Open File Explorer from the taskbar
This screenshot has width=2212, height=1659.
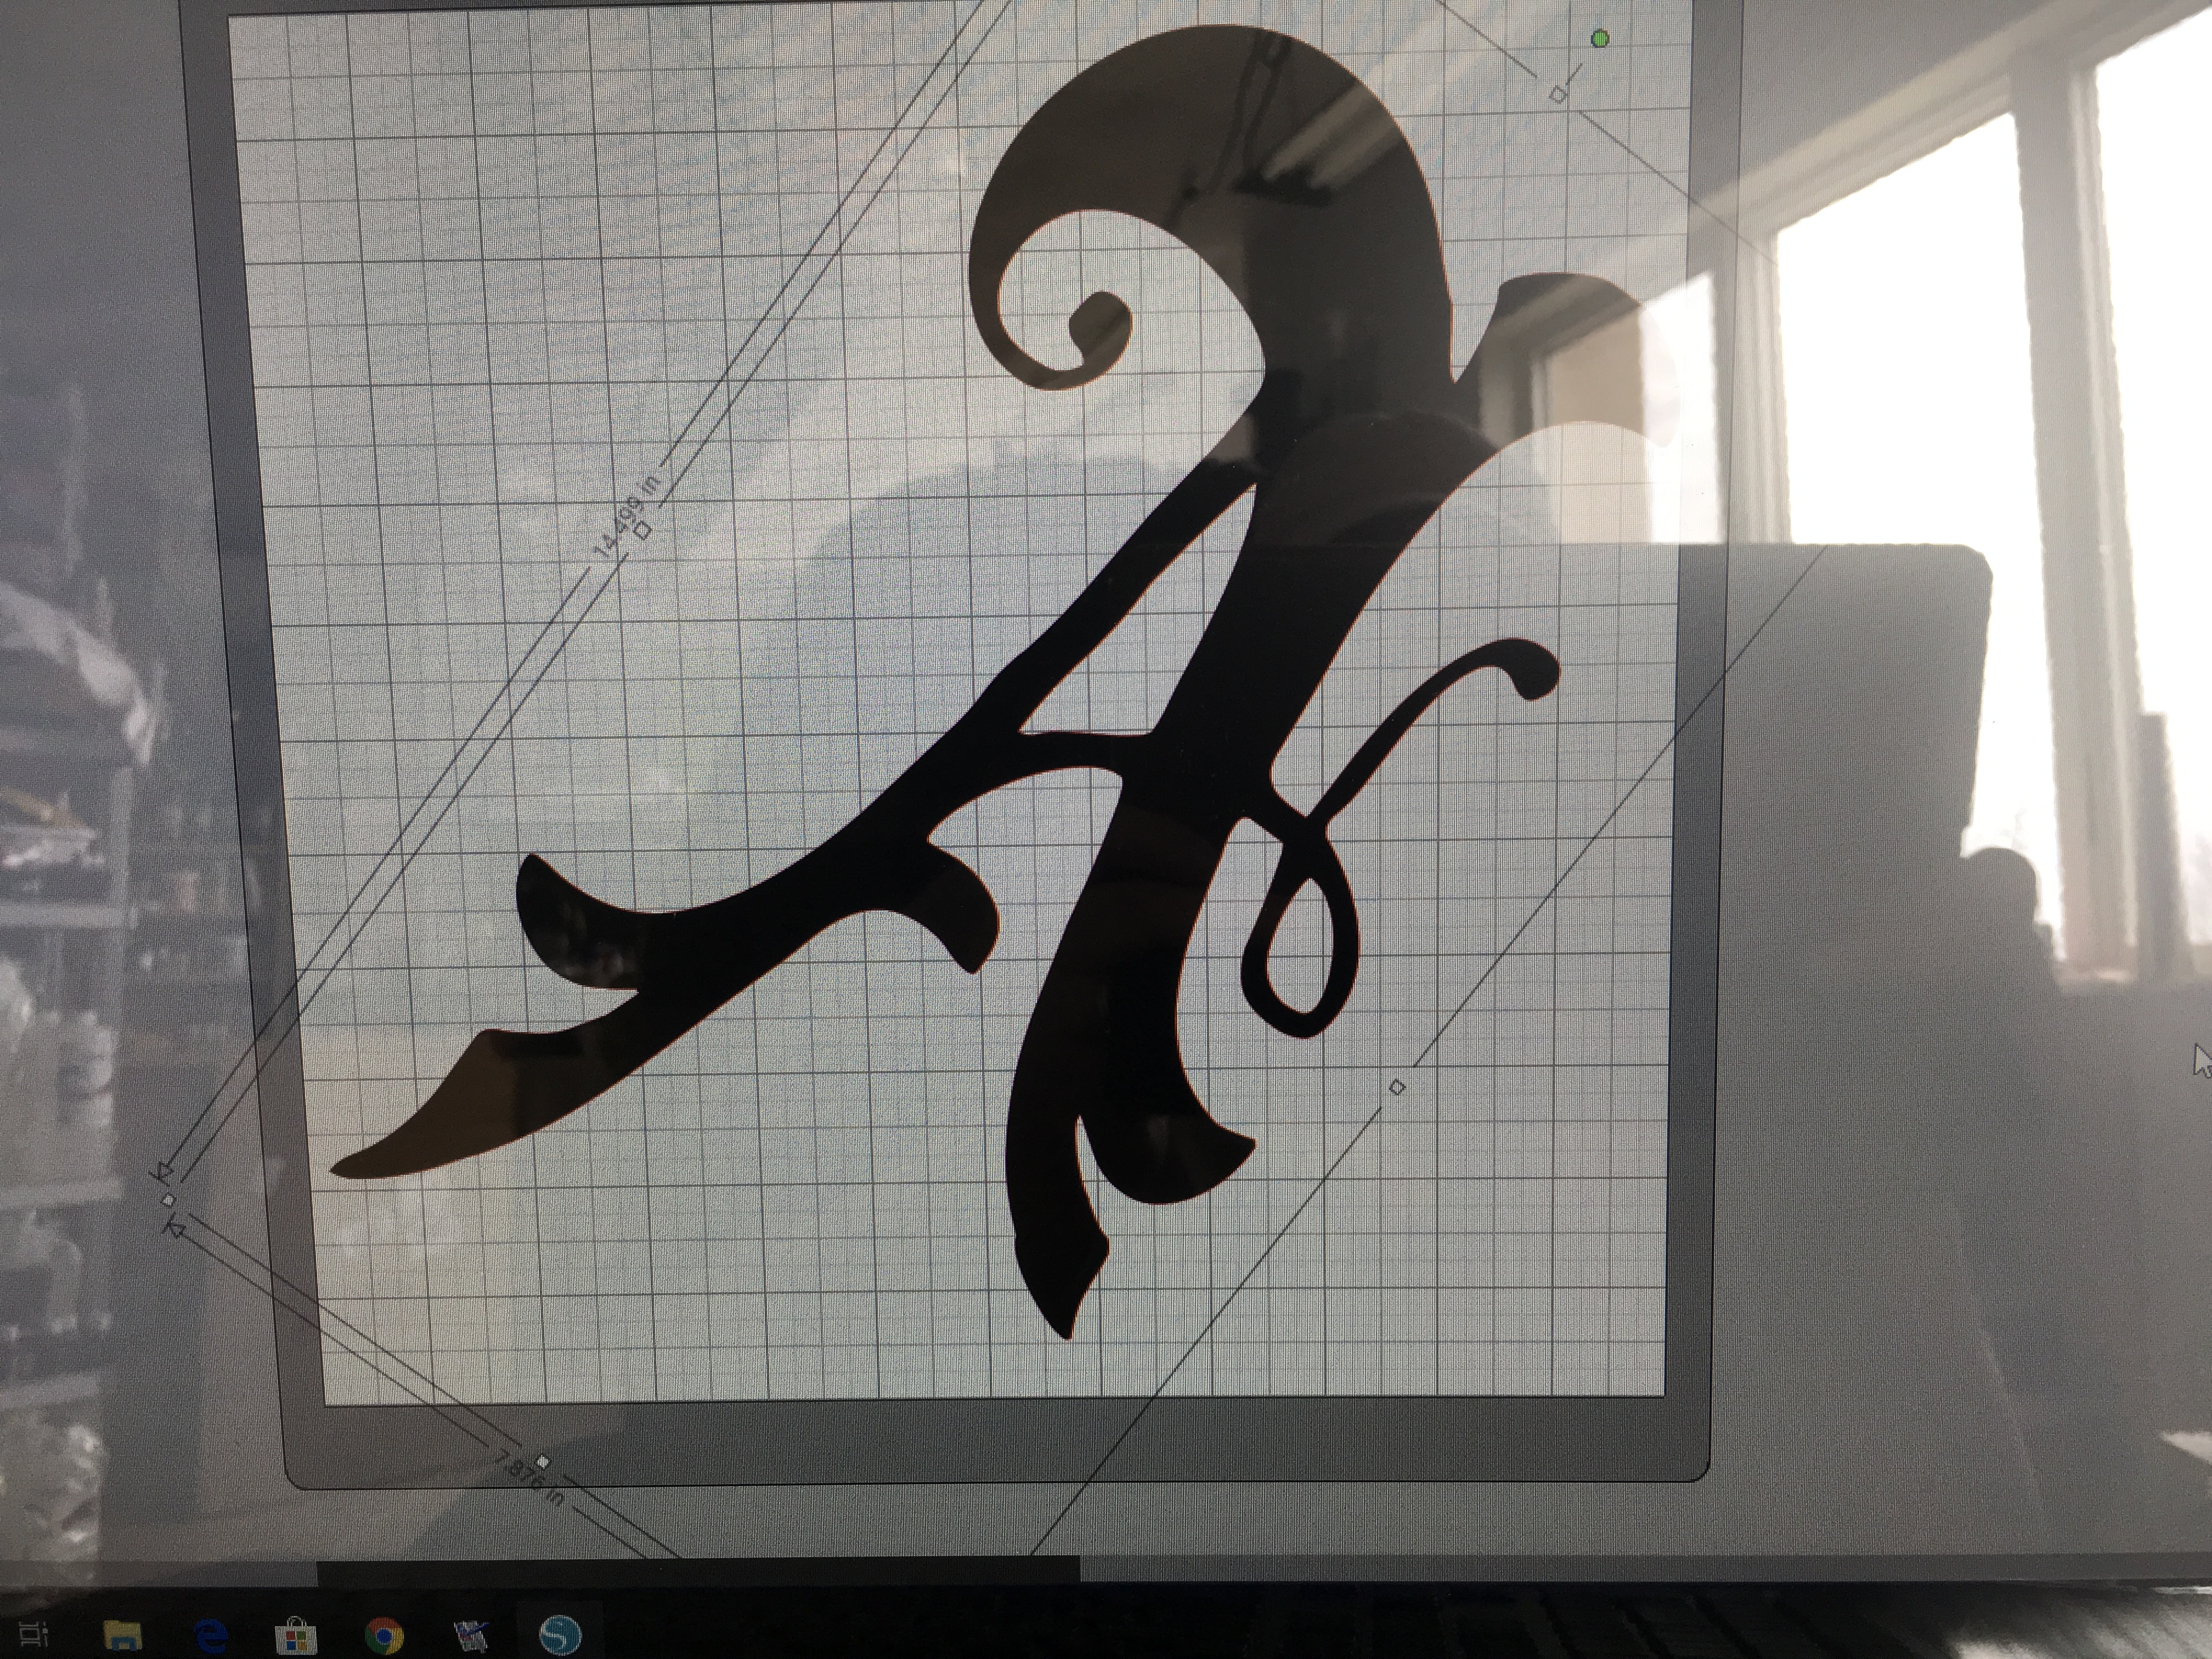(123, 1636)
